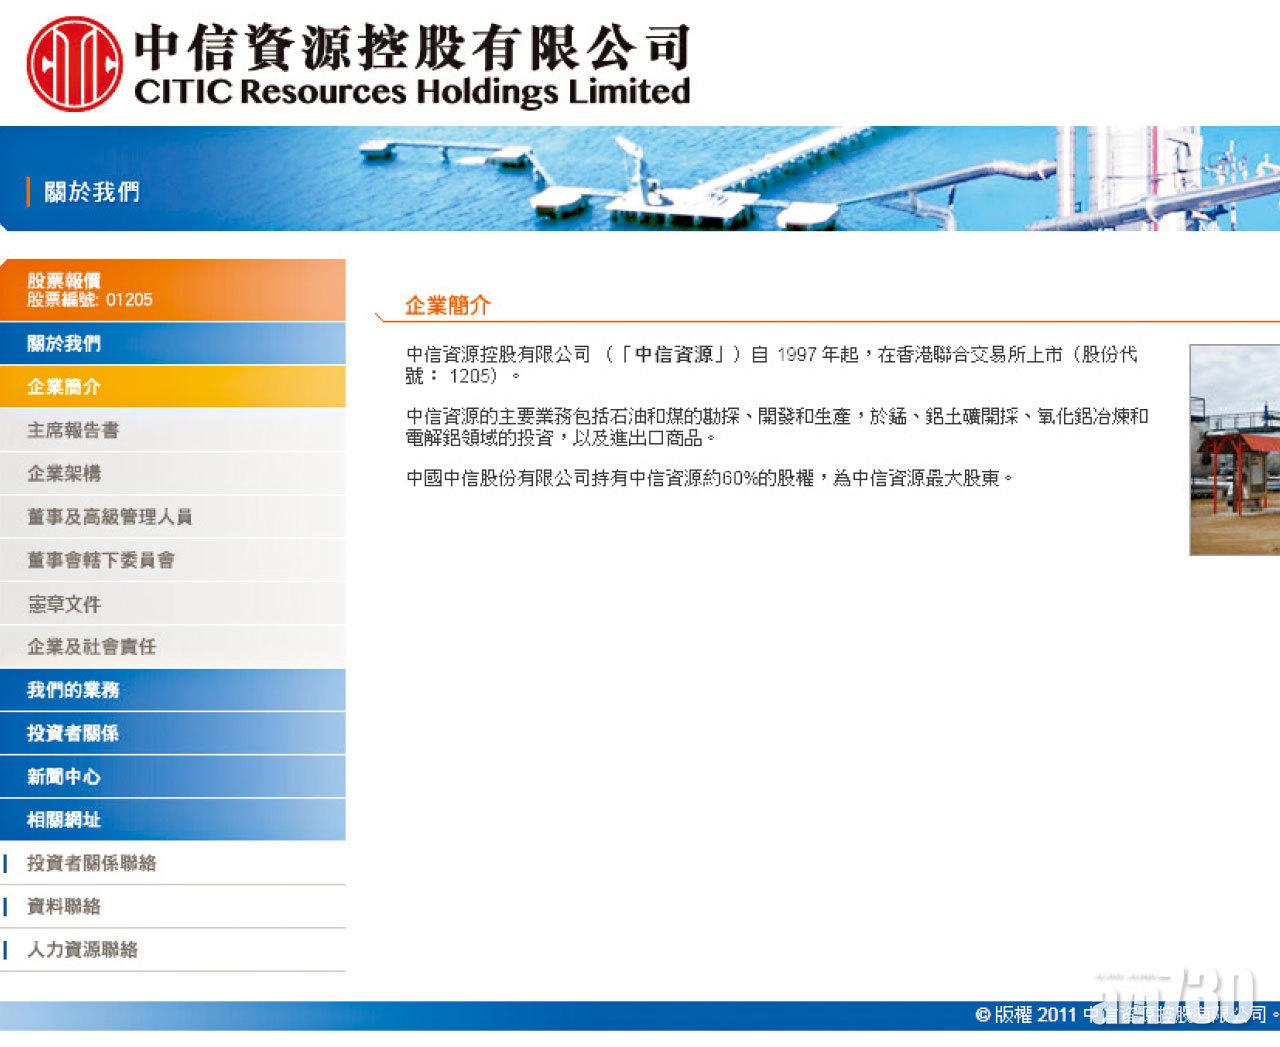Click the CITIC Resources Holdings Limited title
The image size is (1280, 1047).
[412, 92]
